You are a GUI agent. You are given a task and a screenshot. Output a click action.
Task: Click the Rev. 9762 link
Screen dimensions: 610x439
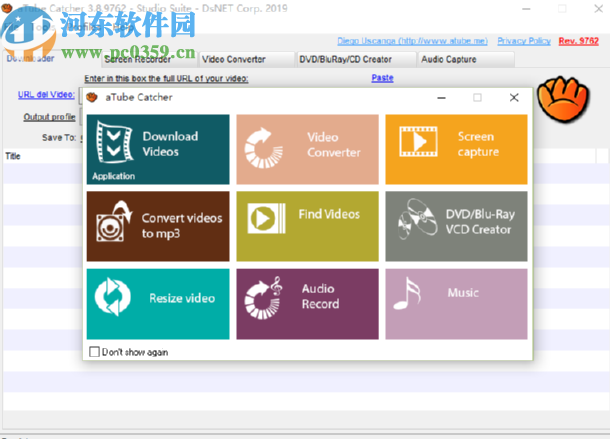point(578,41)
